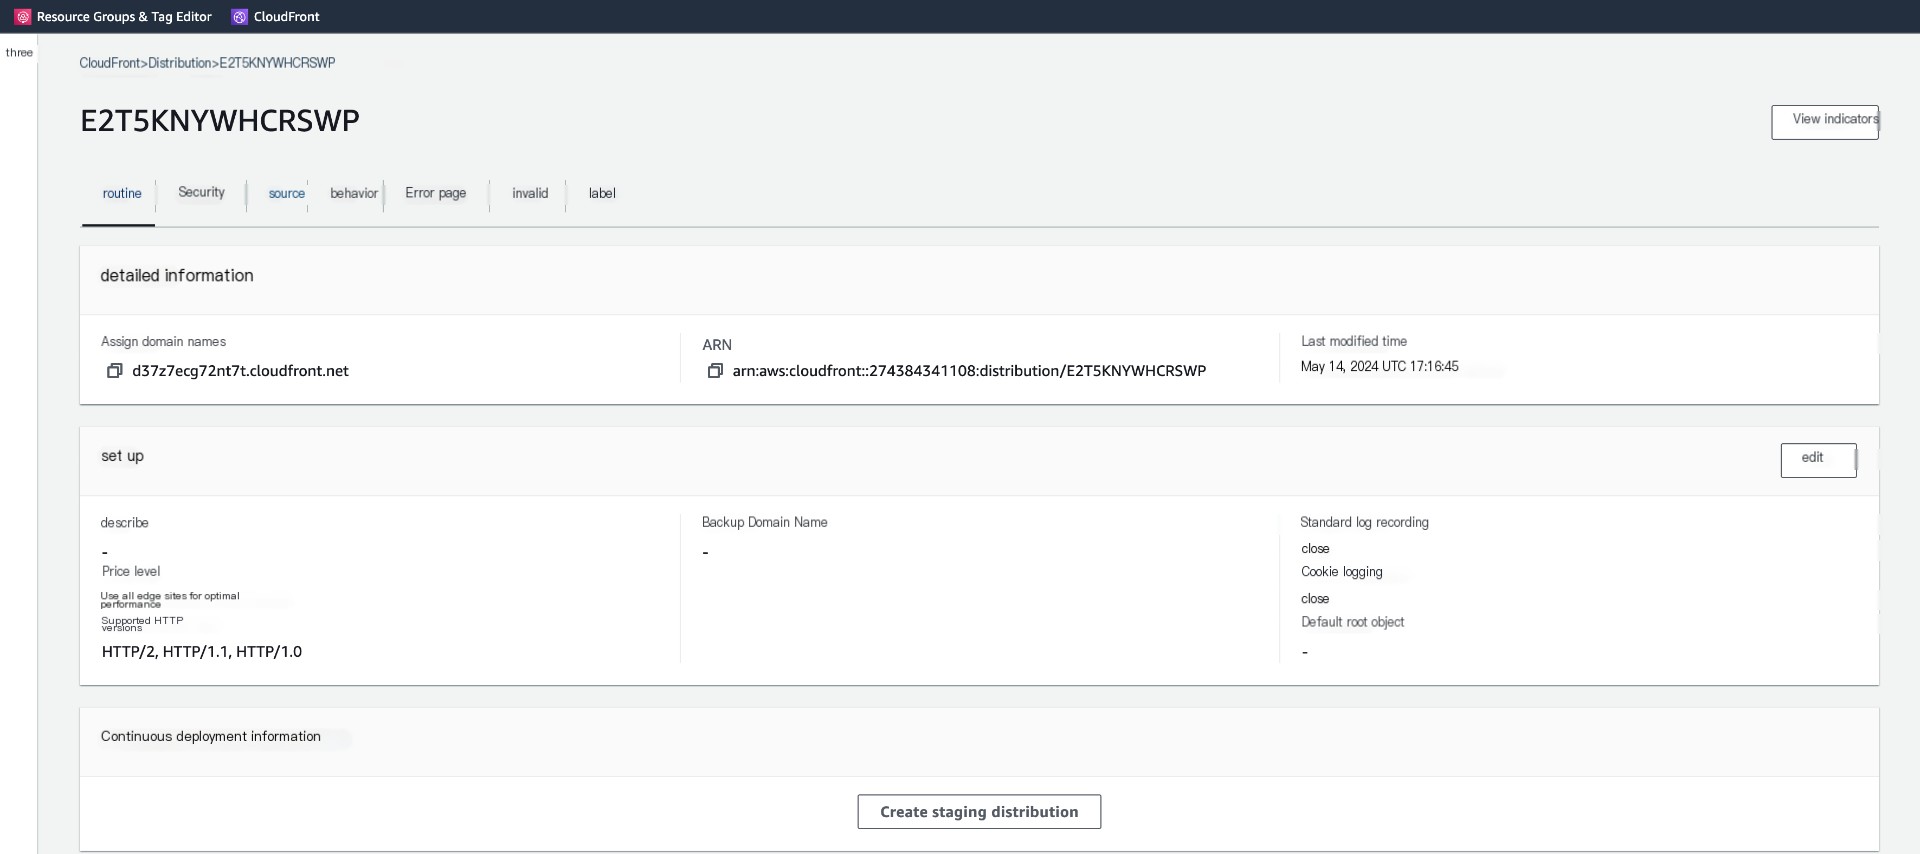Copy the cloudfront.net domain name icon
This screenshot has width=1920, height=854.
point(115,371)
